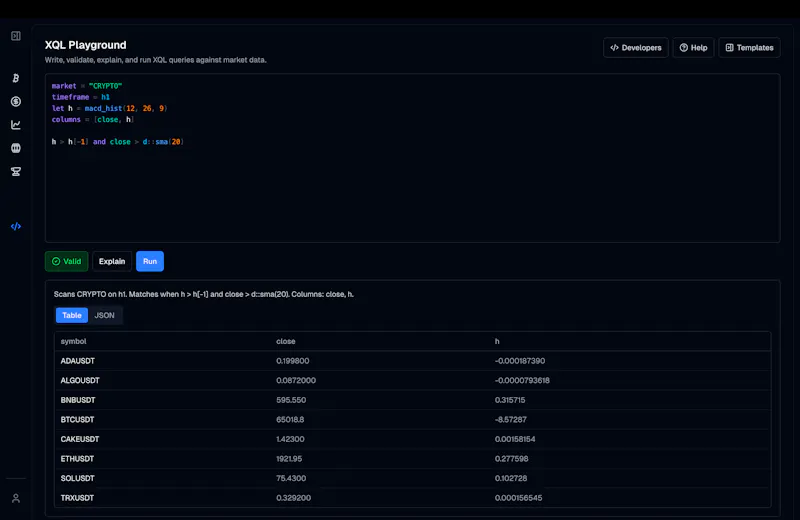Image resolution: width=800 pixels, height=520 pixels.
Task: Click the columns = [close, h] line
Action: click(92, 119)
